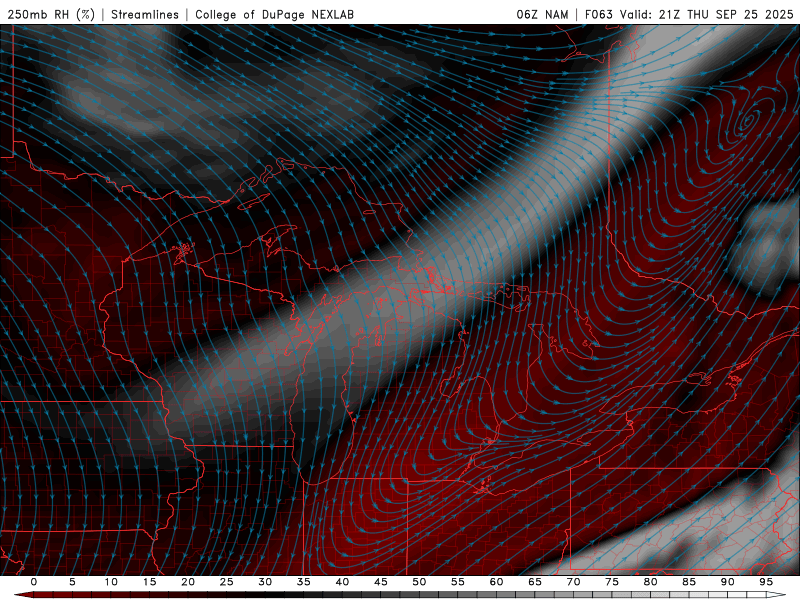Click the colorbar label "20"
The height and width of the screenshot is (600, 800).
coord(188,582)
